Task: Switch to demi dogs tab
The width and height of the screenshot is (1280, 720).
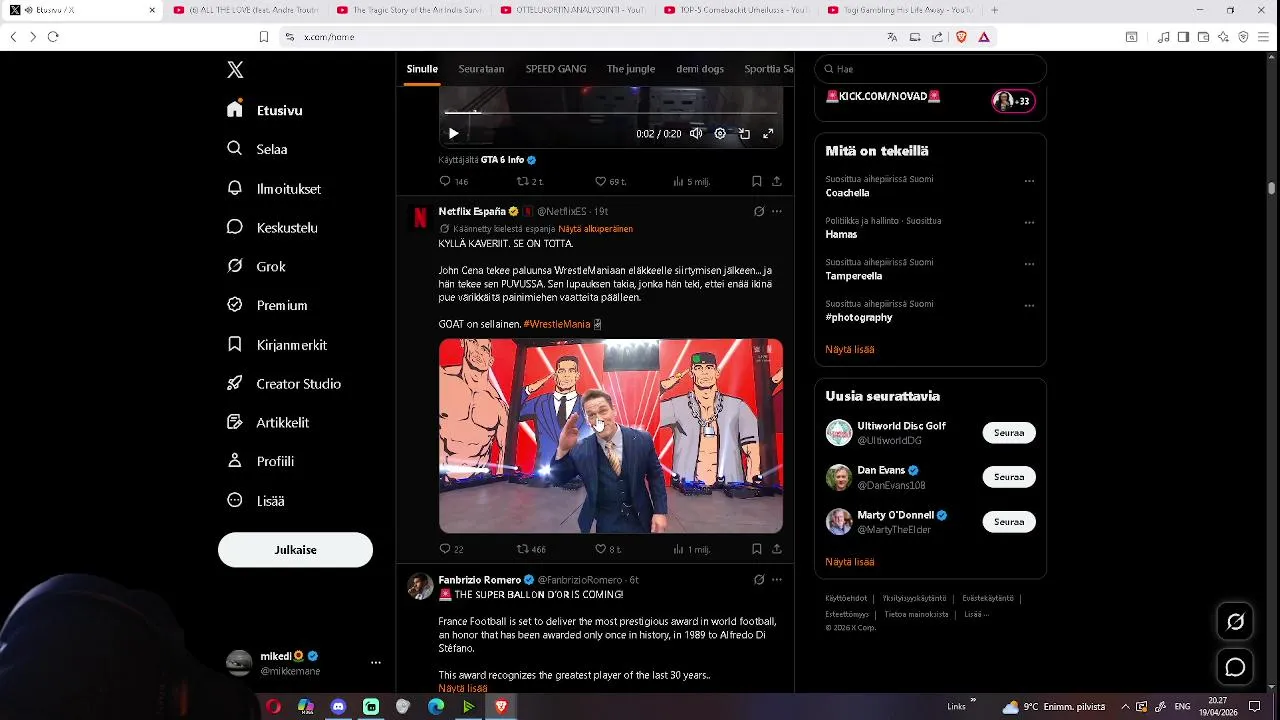Action: click(700, 69)
